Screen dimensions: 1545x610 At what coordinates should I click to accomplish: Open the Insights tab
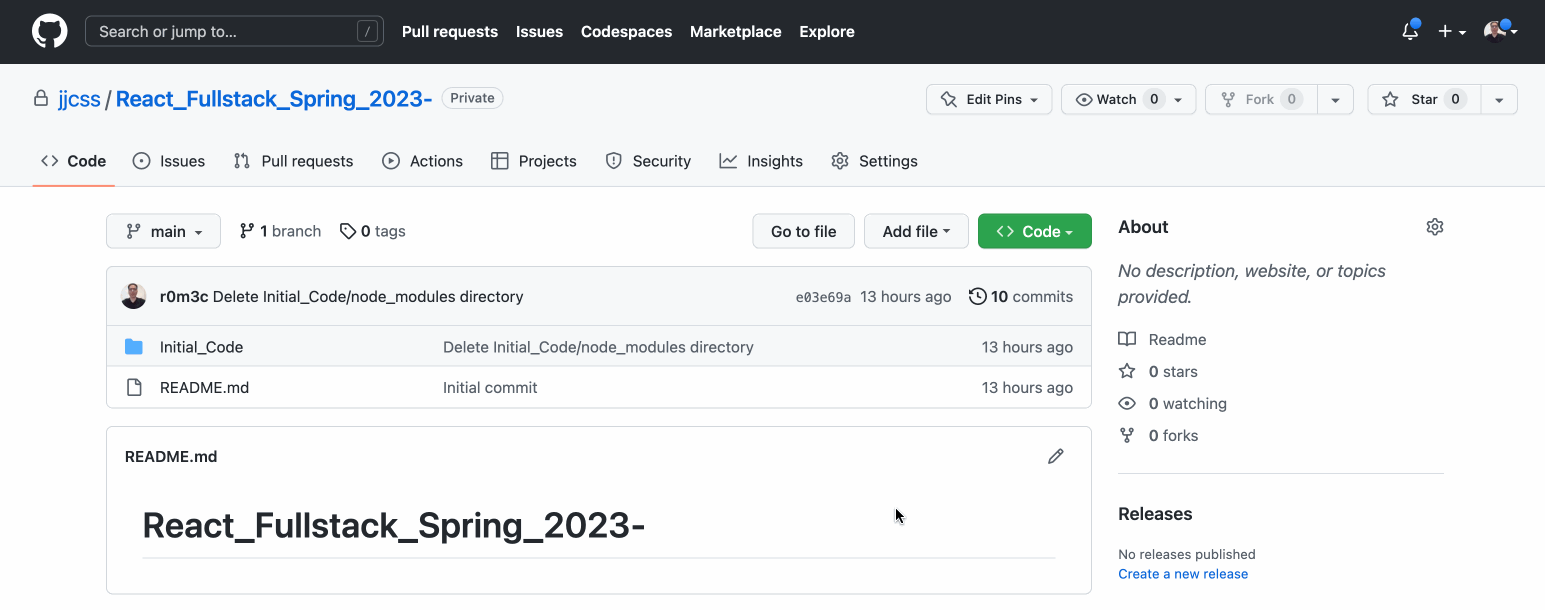coord(761,161)
